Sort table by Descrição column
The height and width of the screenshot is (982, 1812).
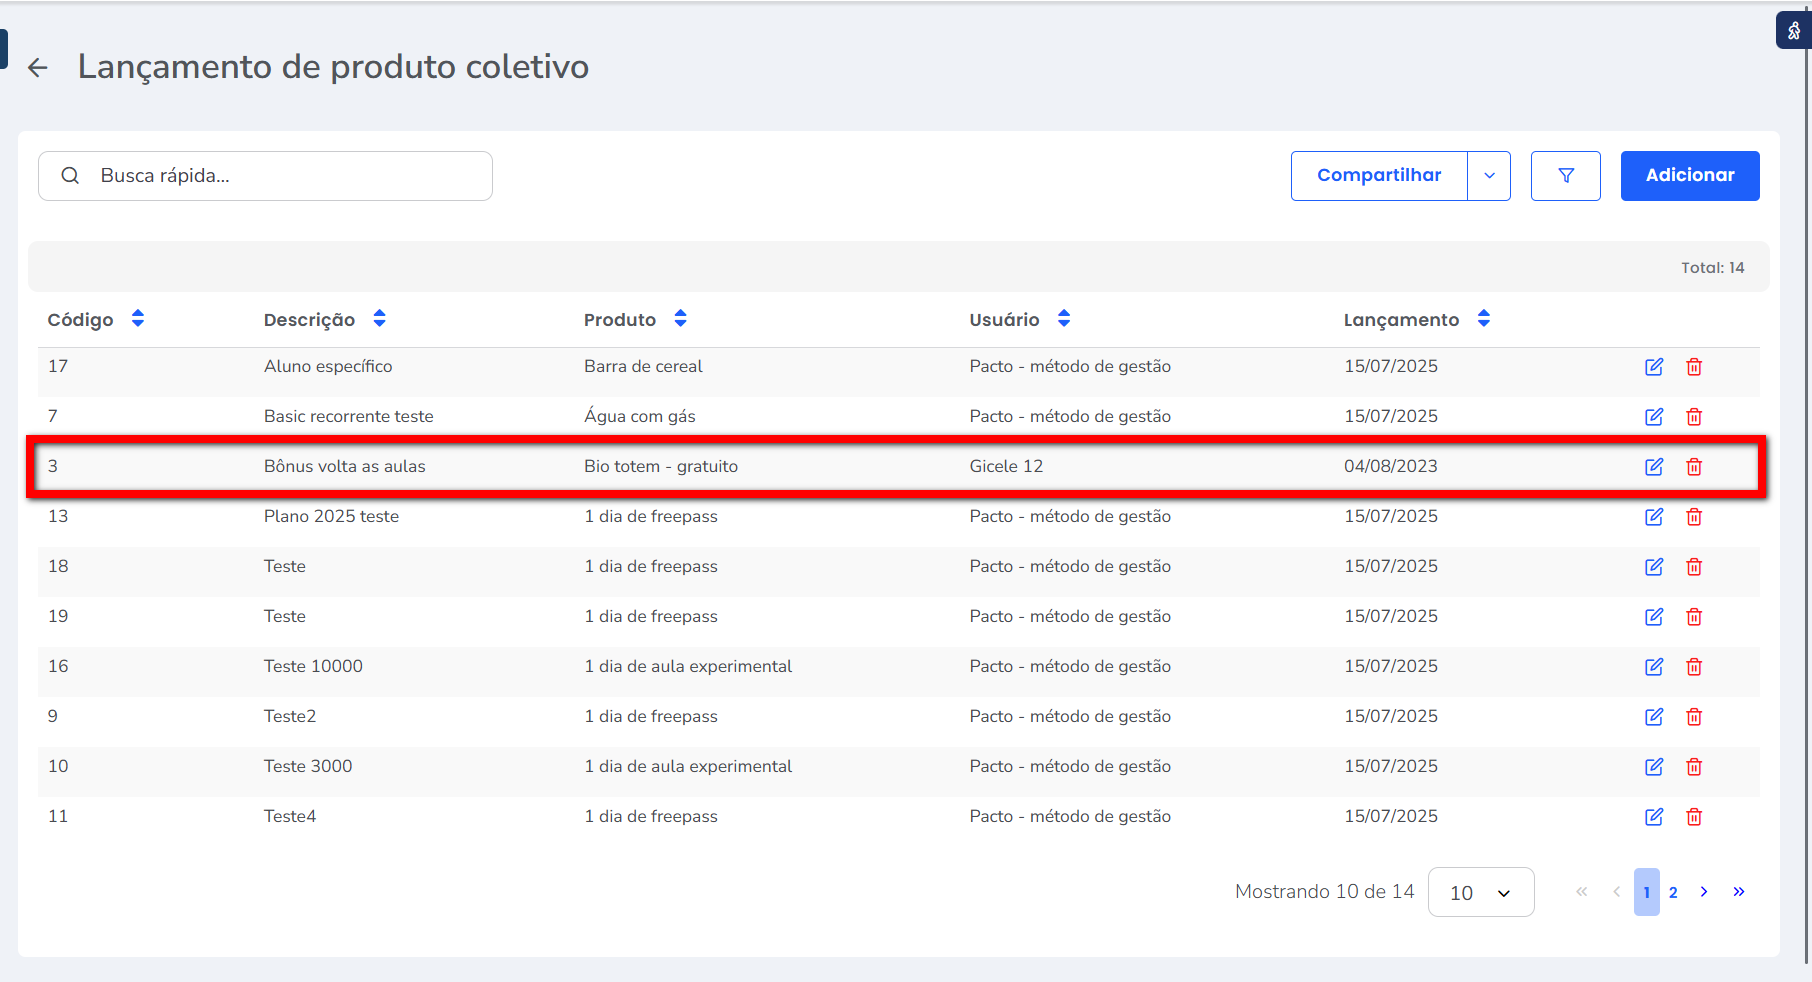(x=379, y=319)
